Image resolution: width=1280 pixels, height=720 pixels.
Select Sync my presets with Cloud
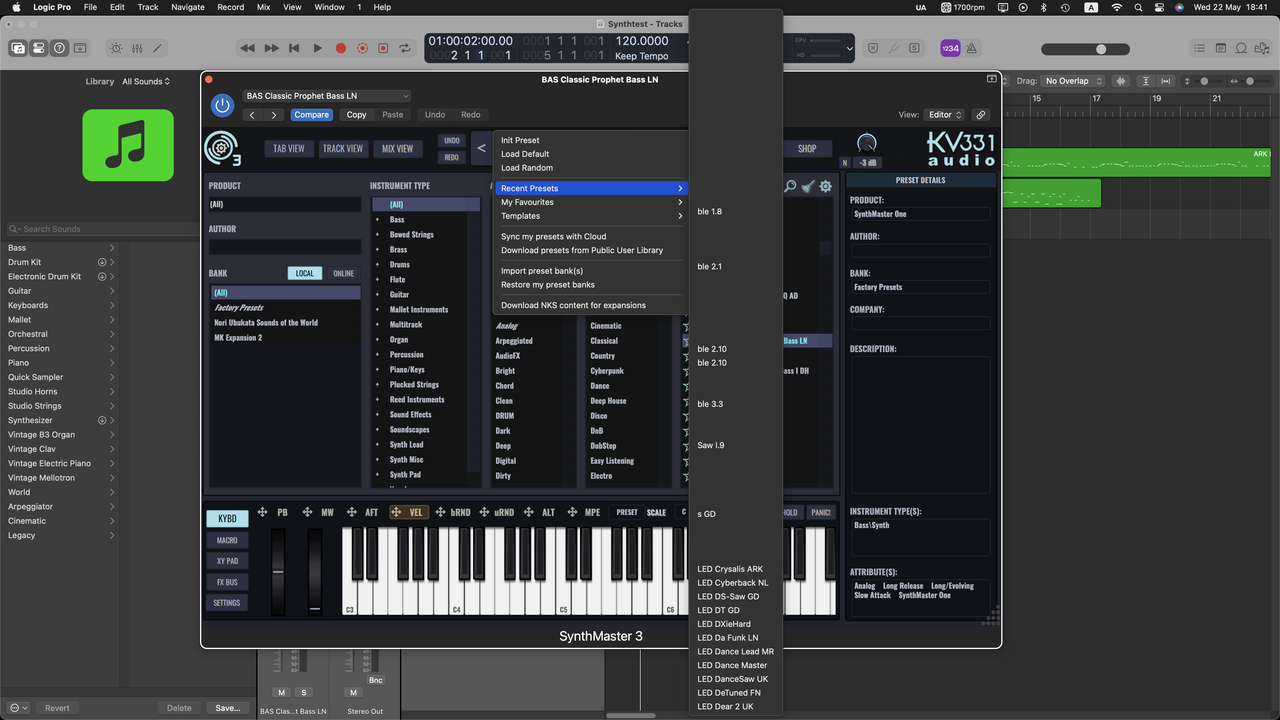point(554,237)
